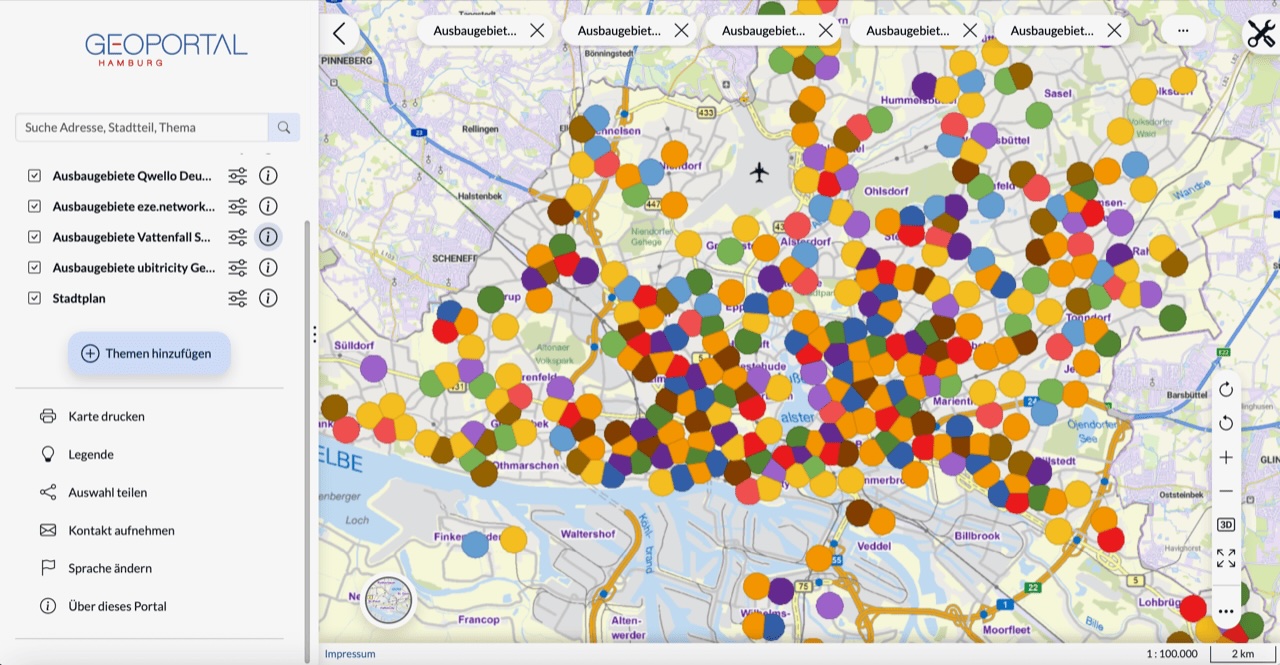Toggle Ausbaugebiete eze.network layer checkbox
This screenshot has height=665, width=1280.
click(x=35, y=207)
